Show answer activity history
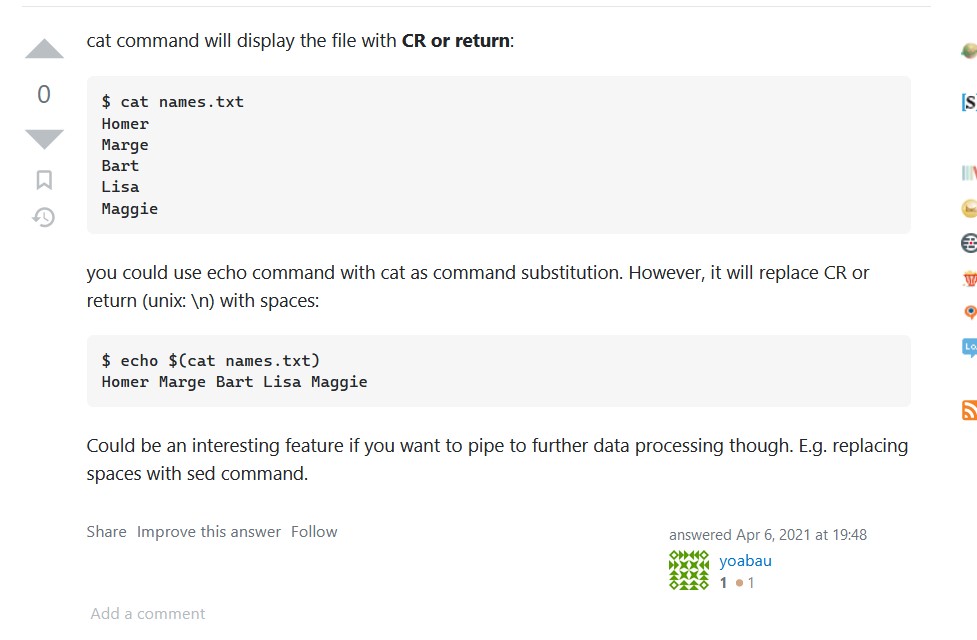The height and width of the screenshot is (640, 977). (x=44, y=216)
